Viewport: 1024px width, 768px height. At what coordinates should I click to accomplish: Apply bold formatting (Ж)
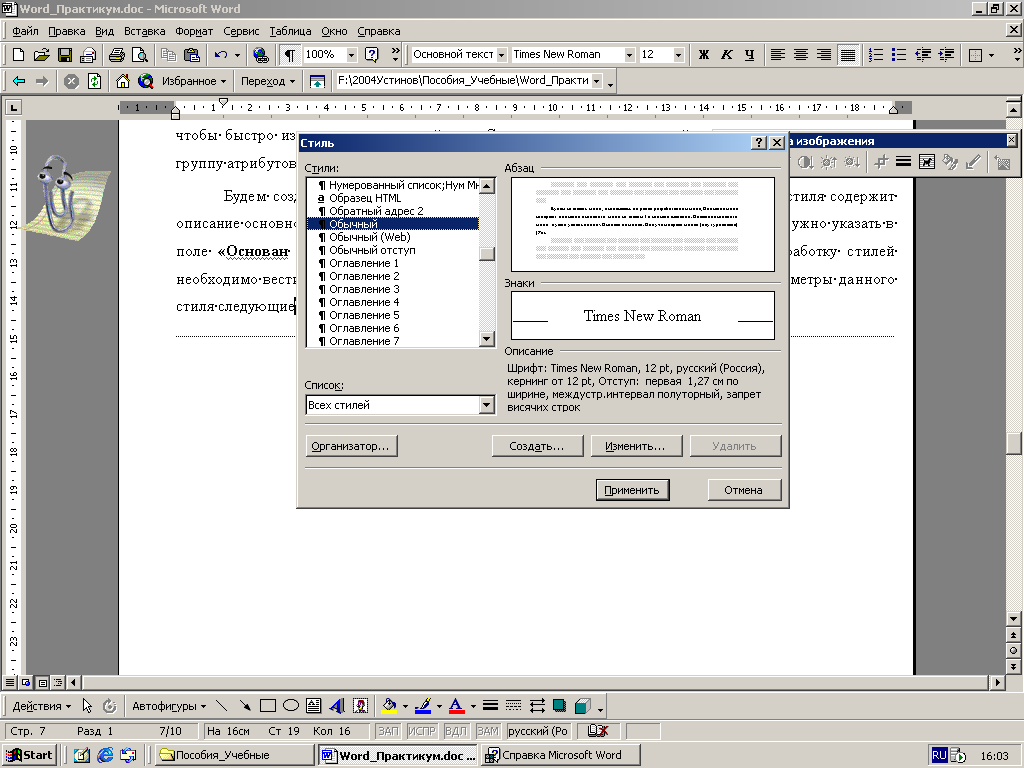coord(703,55)
